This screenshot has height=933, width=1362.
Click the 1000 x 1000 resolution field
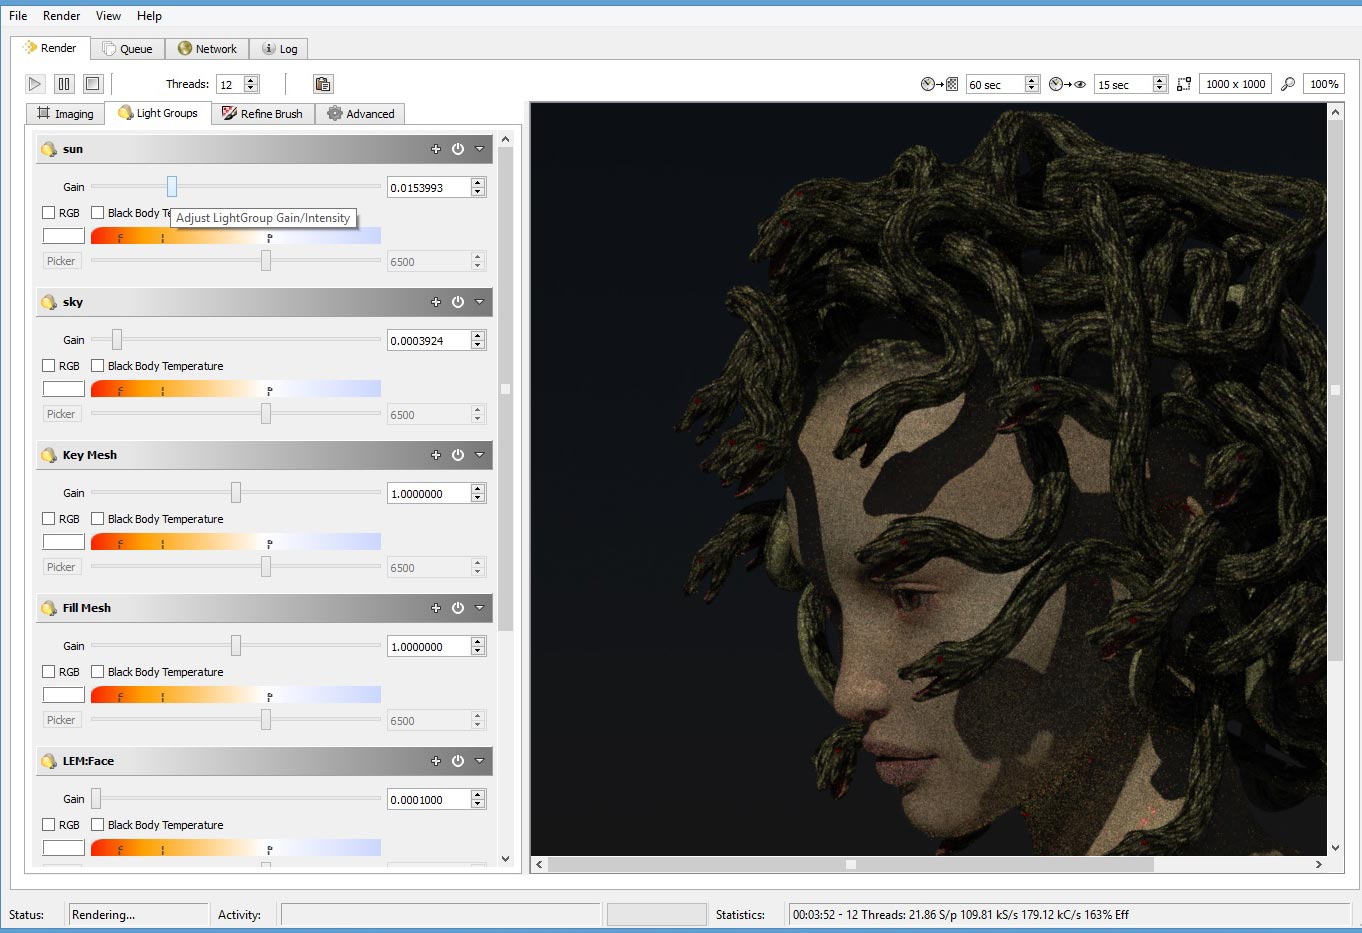1236,84
